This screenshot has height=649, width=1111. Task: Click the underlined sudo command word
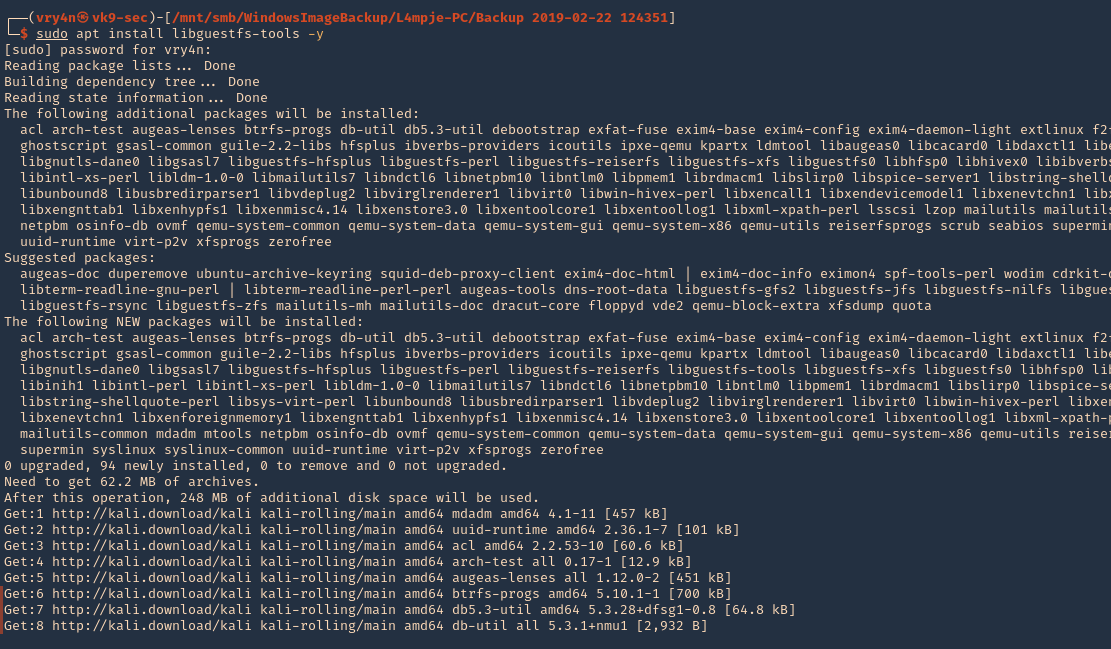pos(52,34)
